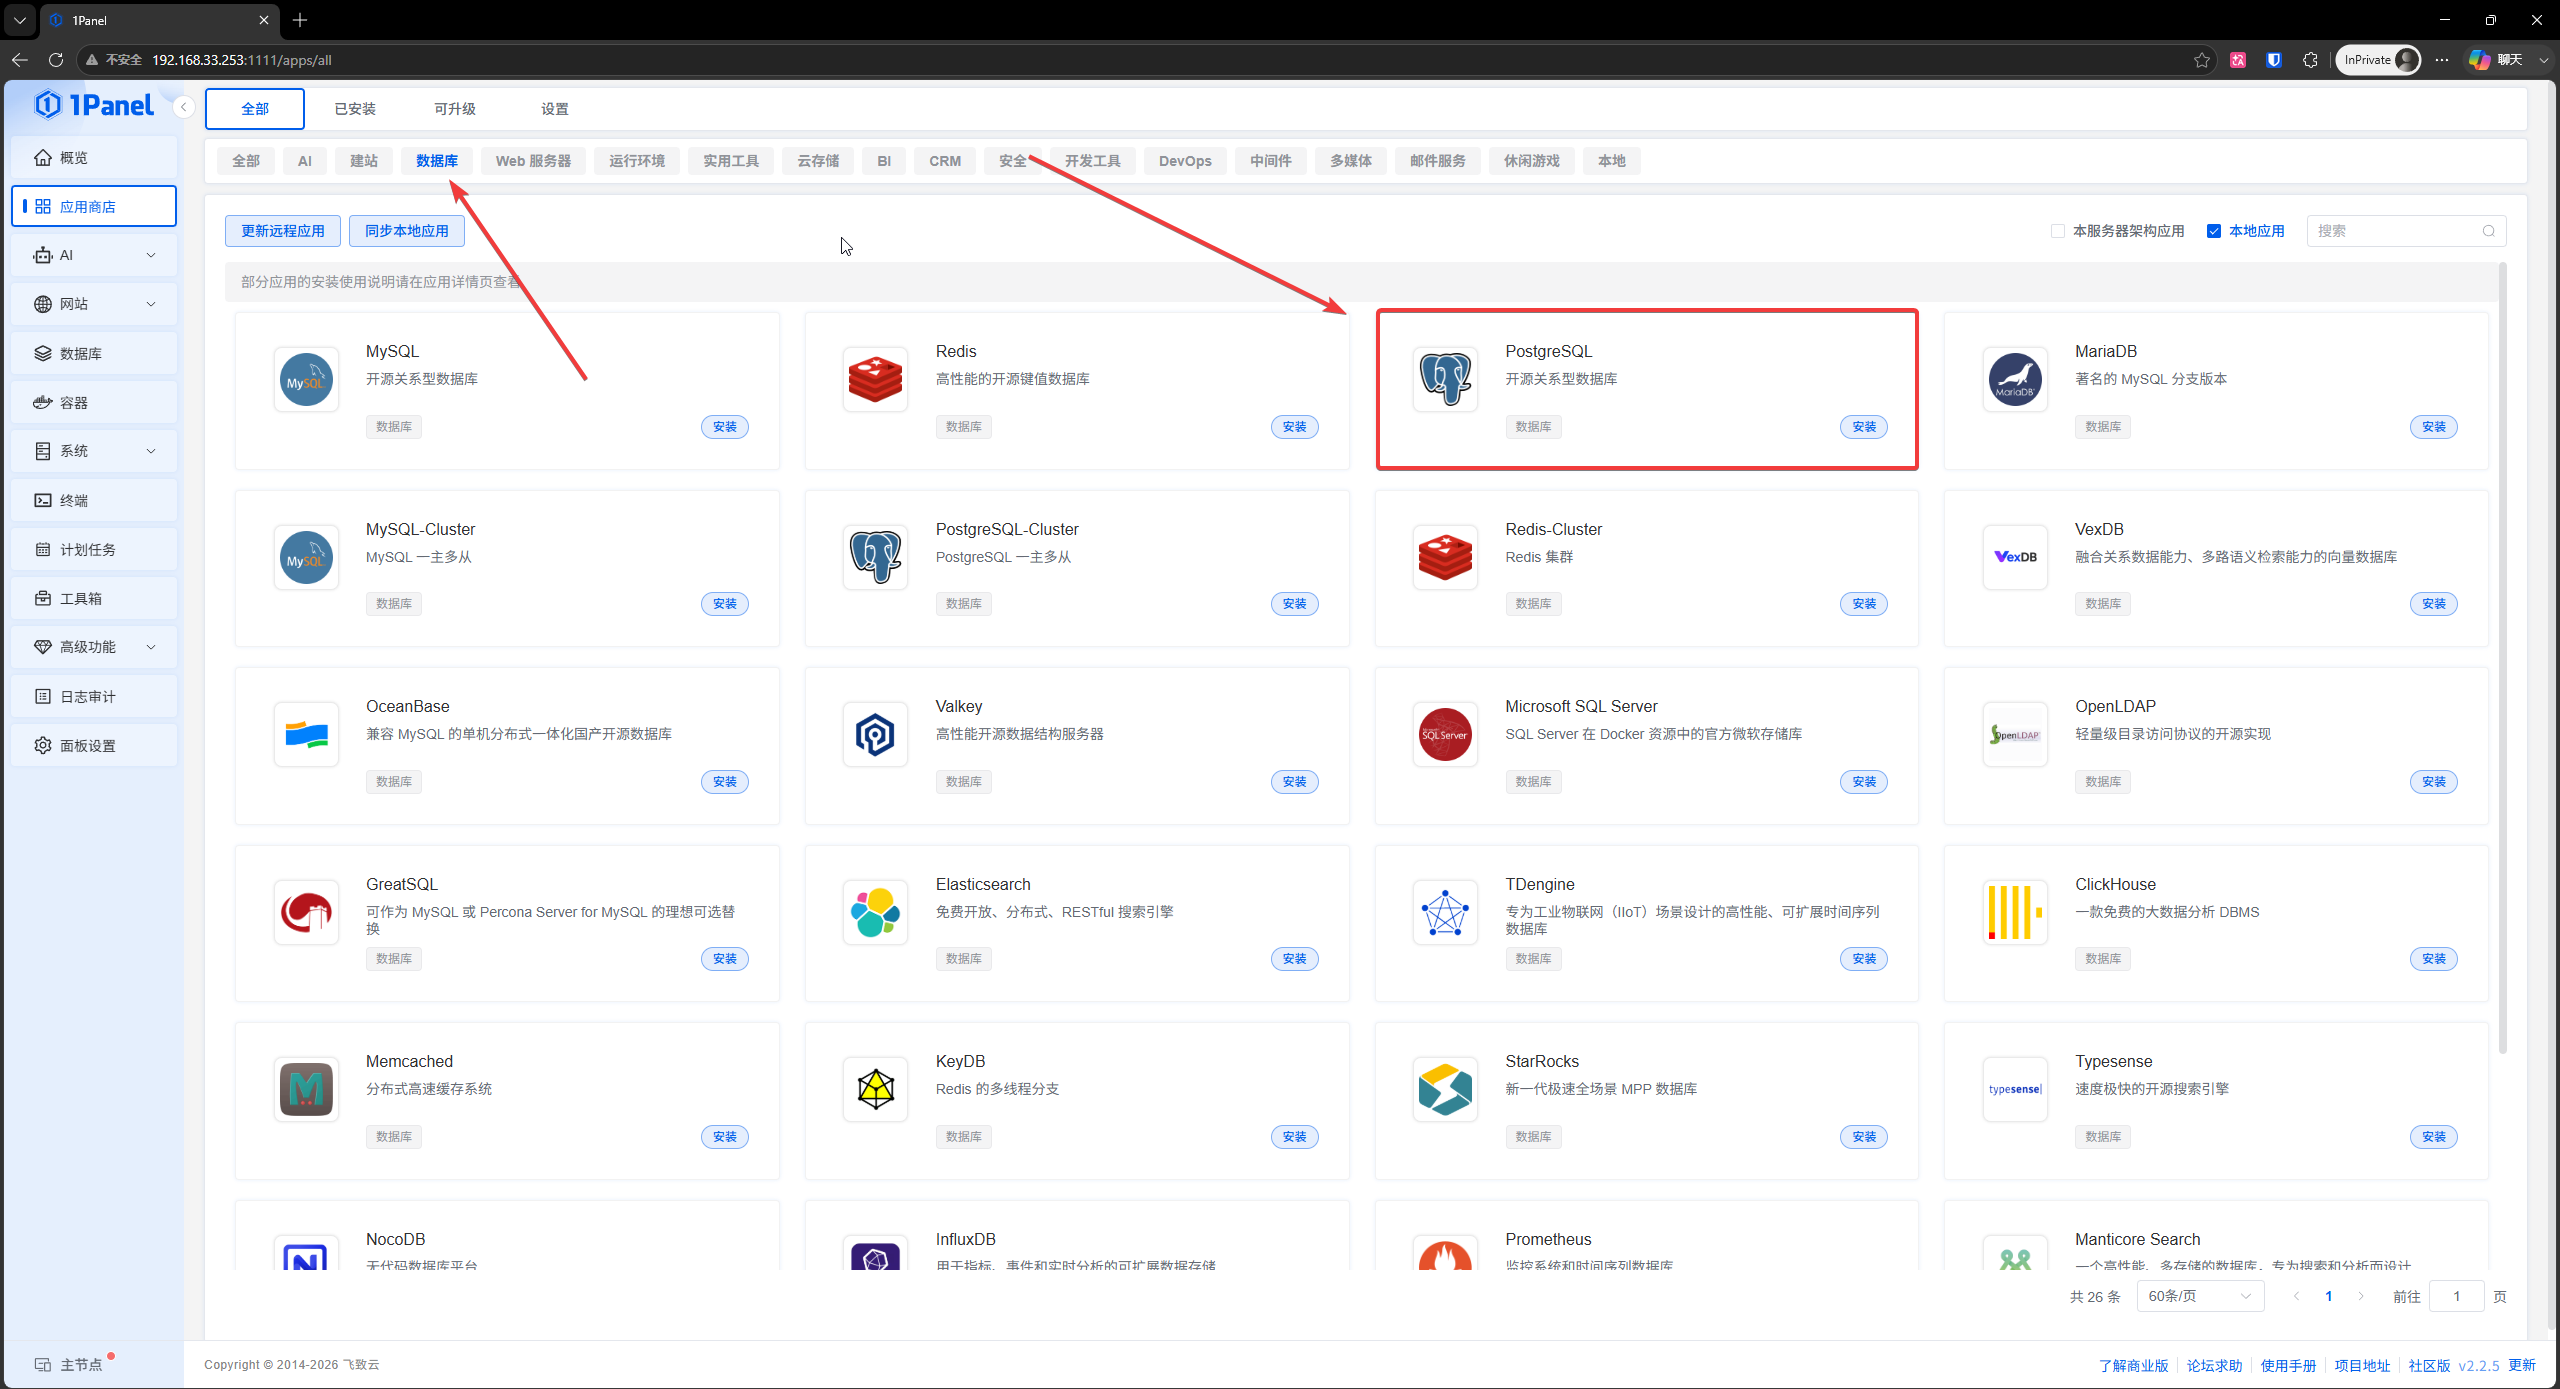Open the 60条/页 page size dropdown
This screenshot has height=1389, width=2560.
point(2200,1296)
